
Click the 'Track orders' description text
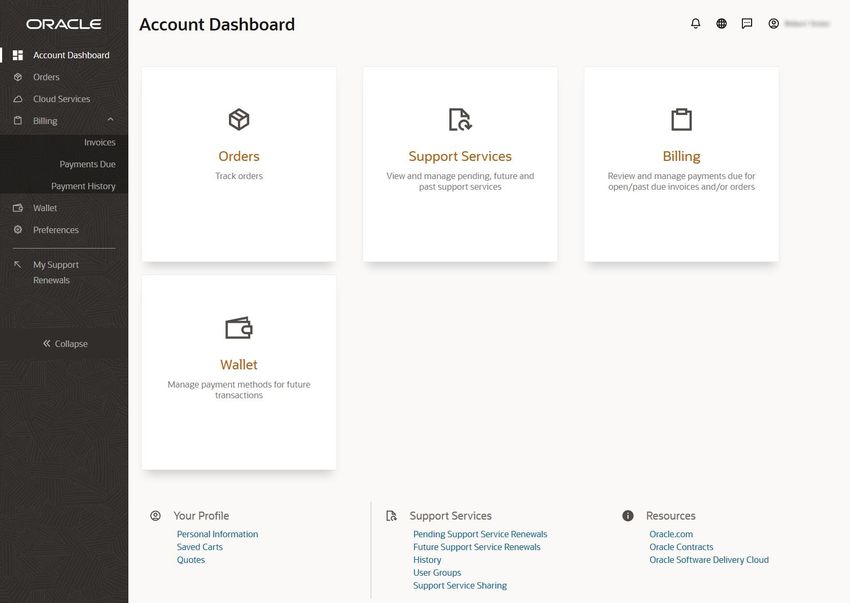coord(239,176)
